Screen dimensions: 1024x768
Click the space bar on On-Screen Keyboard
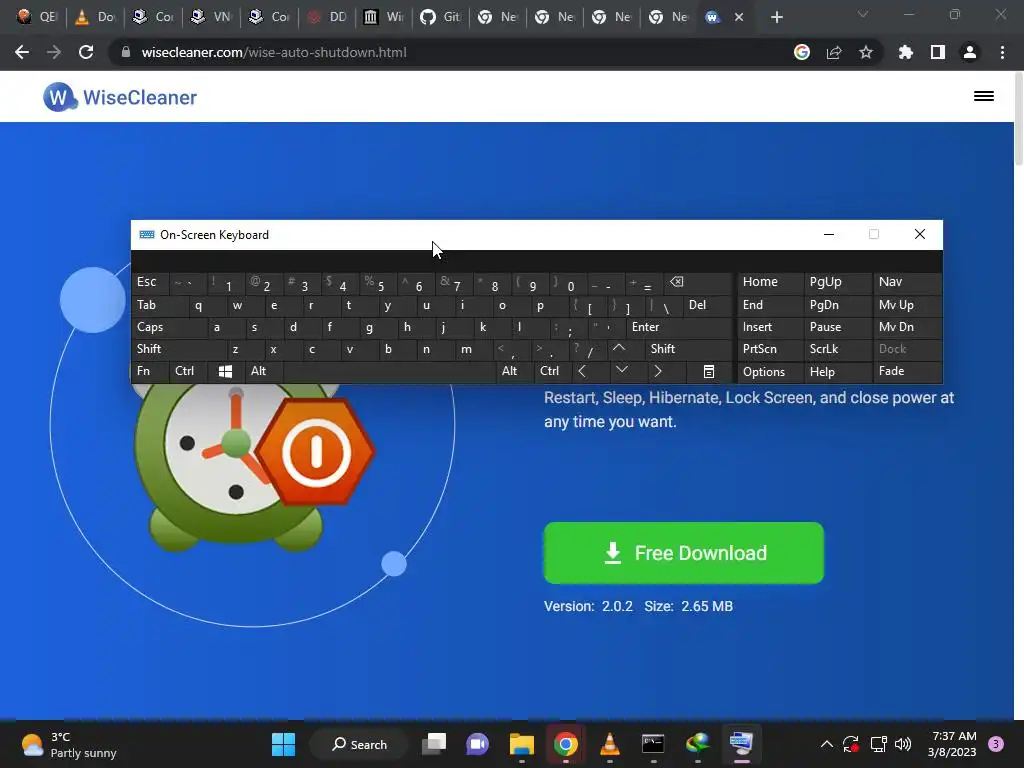point(390,371)
